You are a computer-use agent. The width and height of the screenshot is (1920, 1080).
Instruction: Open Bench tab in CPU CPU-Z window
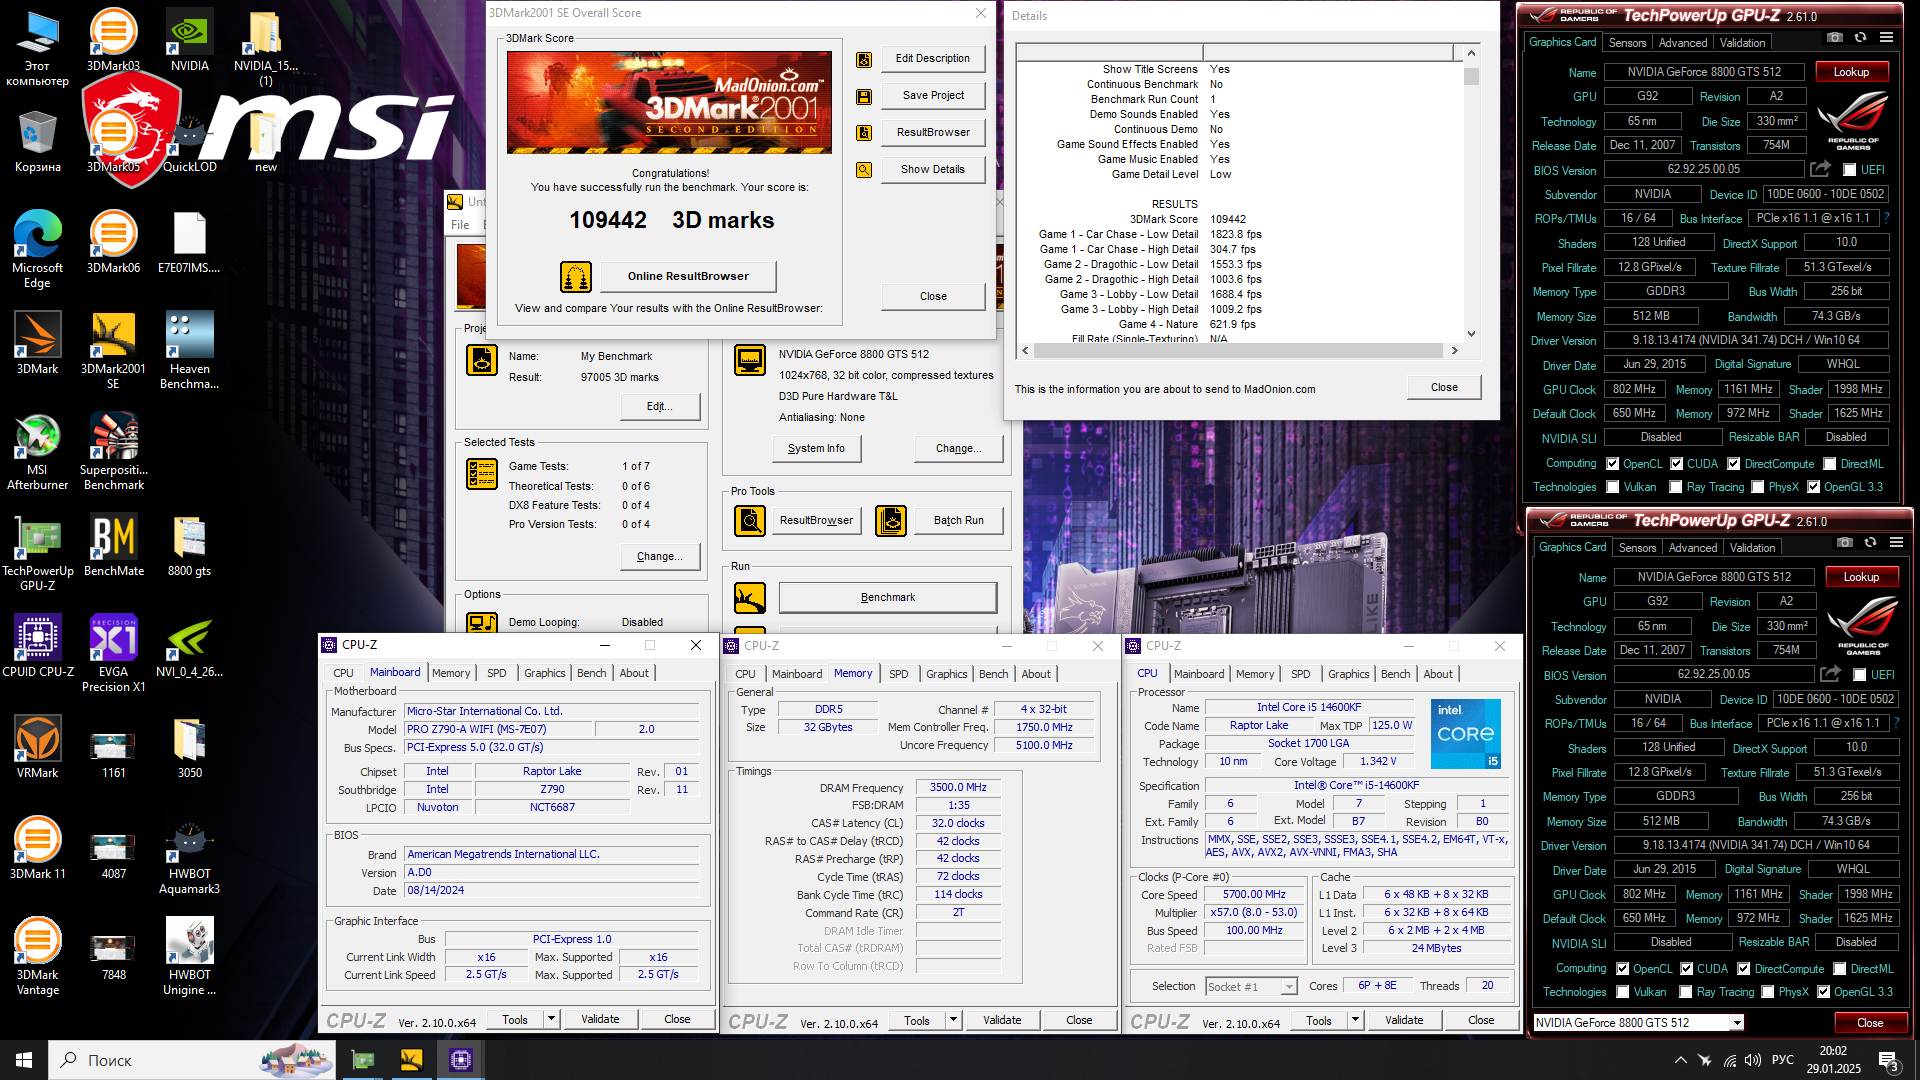point(1396,674)
